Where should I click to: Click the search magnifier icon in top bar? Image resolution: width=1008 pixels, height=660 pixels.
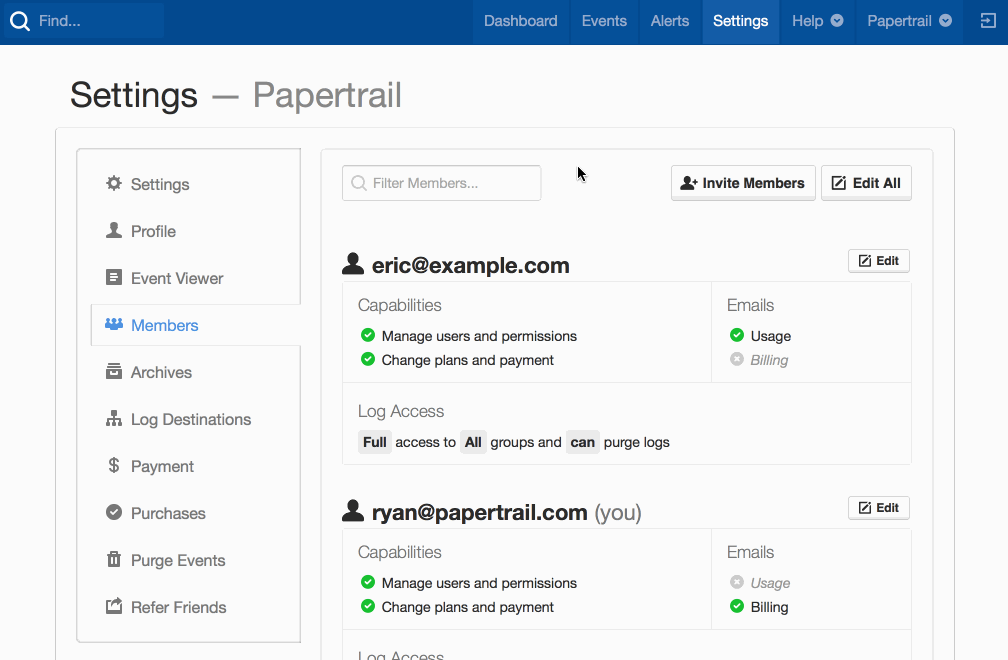click(x=20, y=21)
